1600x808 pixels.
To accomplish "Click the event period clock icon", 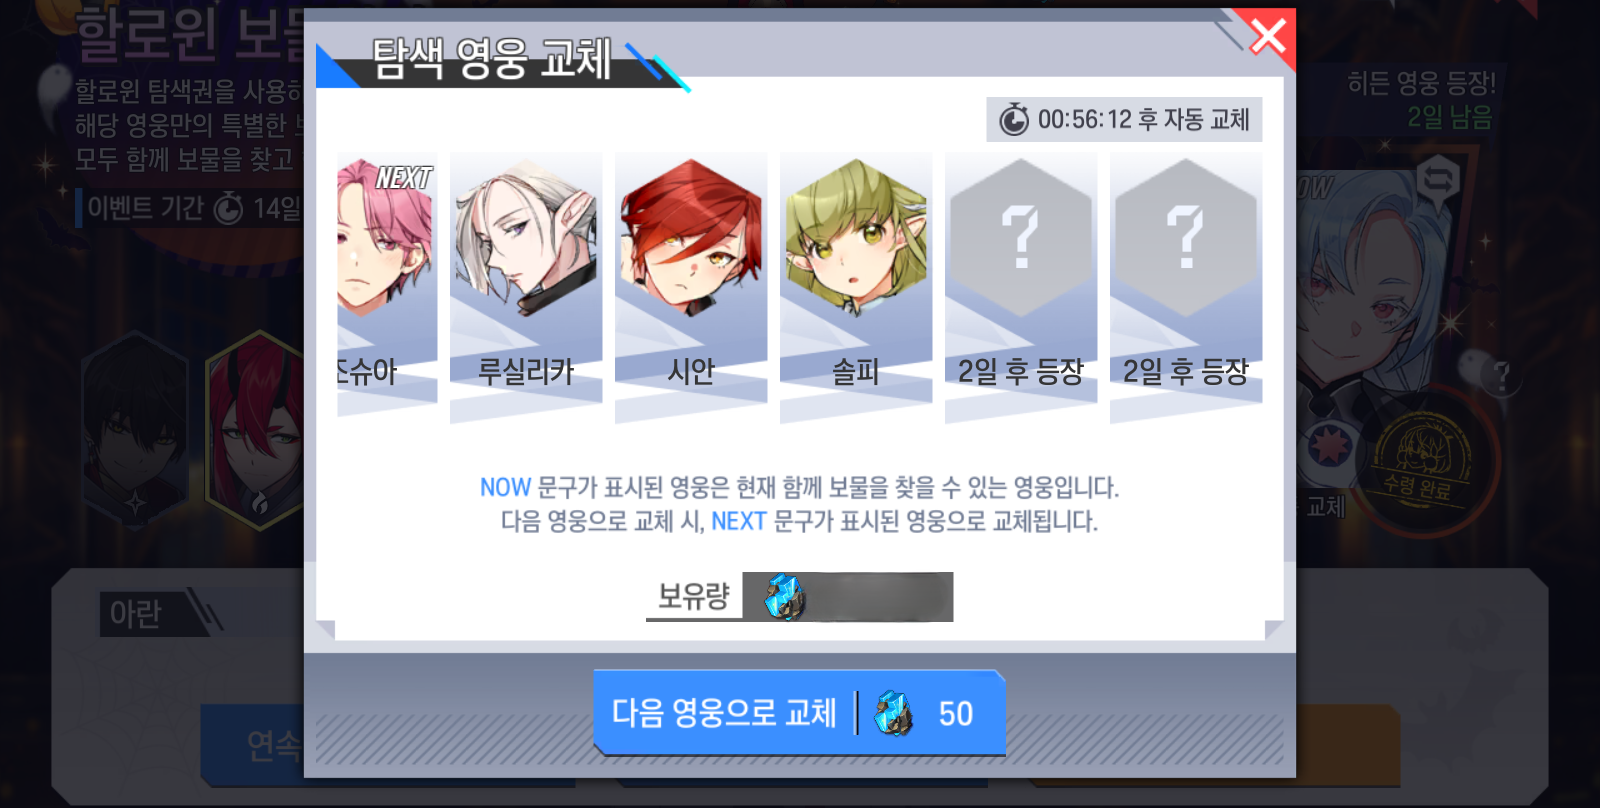I will tap(229, 208).
